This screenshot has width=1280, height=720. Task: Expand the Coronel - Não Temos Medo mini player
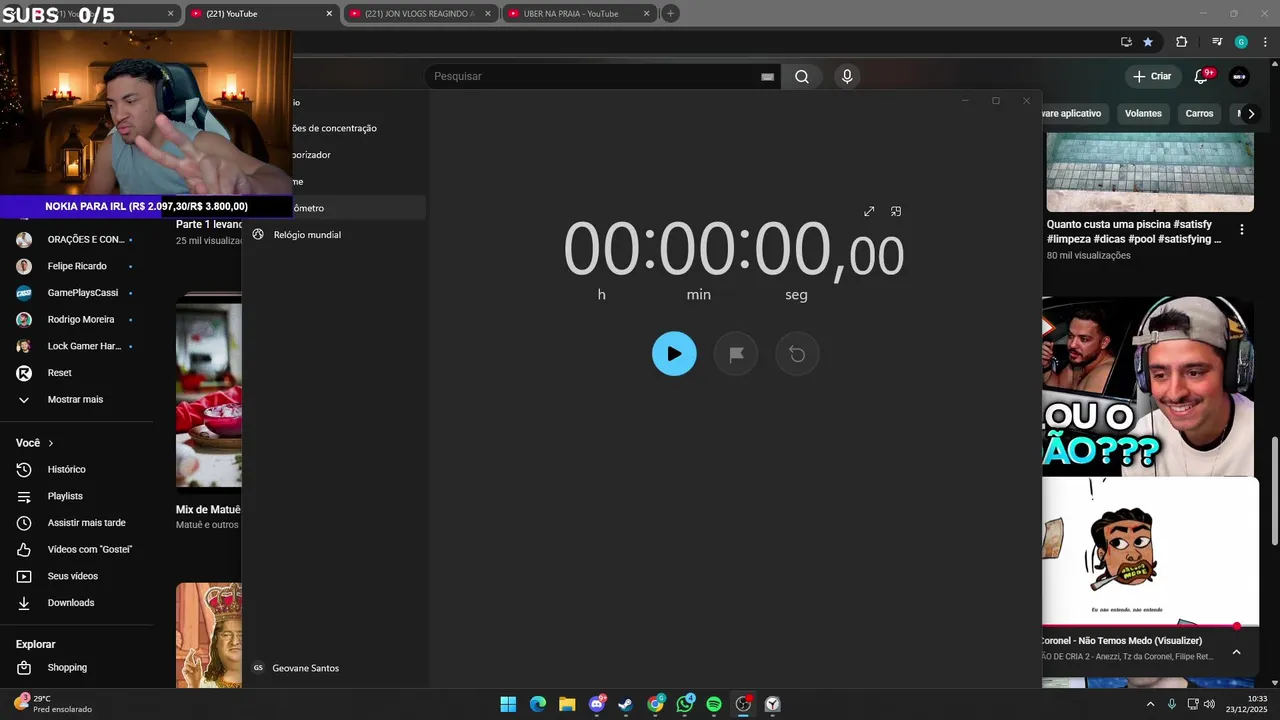pos(1236,652)
